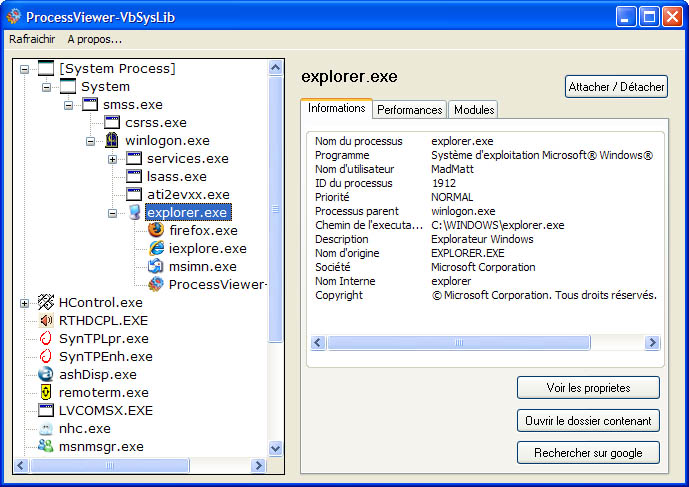The height and width of the screenshot is (487, 689).
Task: Select iexplore.exe in the process tree
Action: click(x=207, y=248)
